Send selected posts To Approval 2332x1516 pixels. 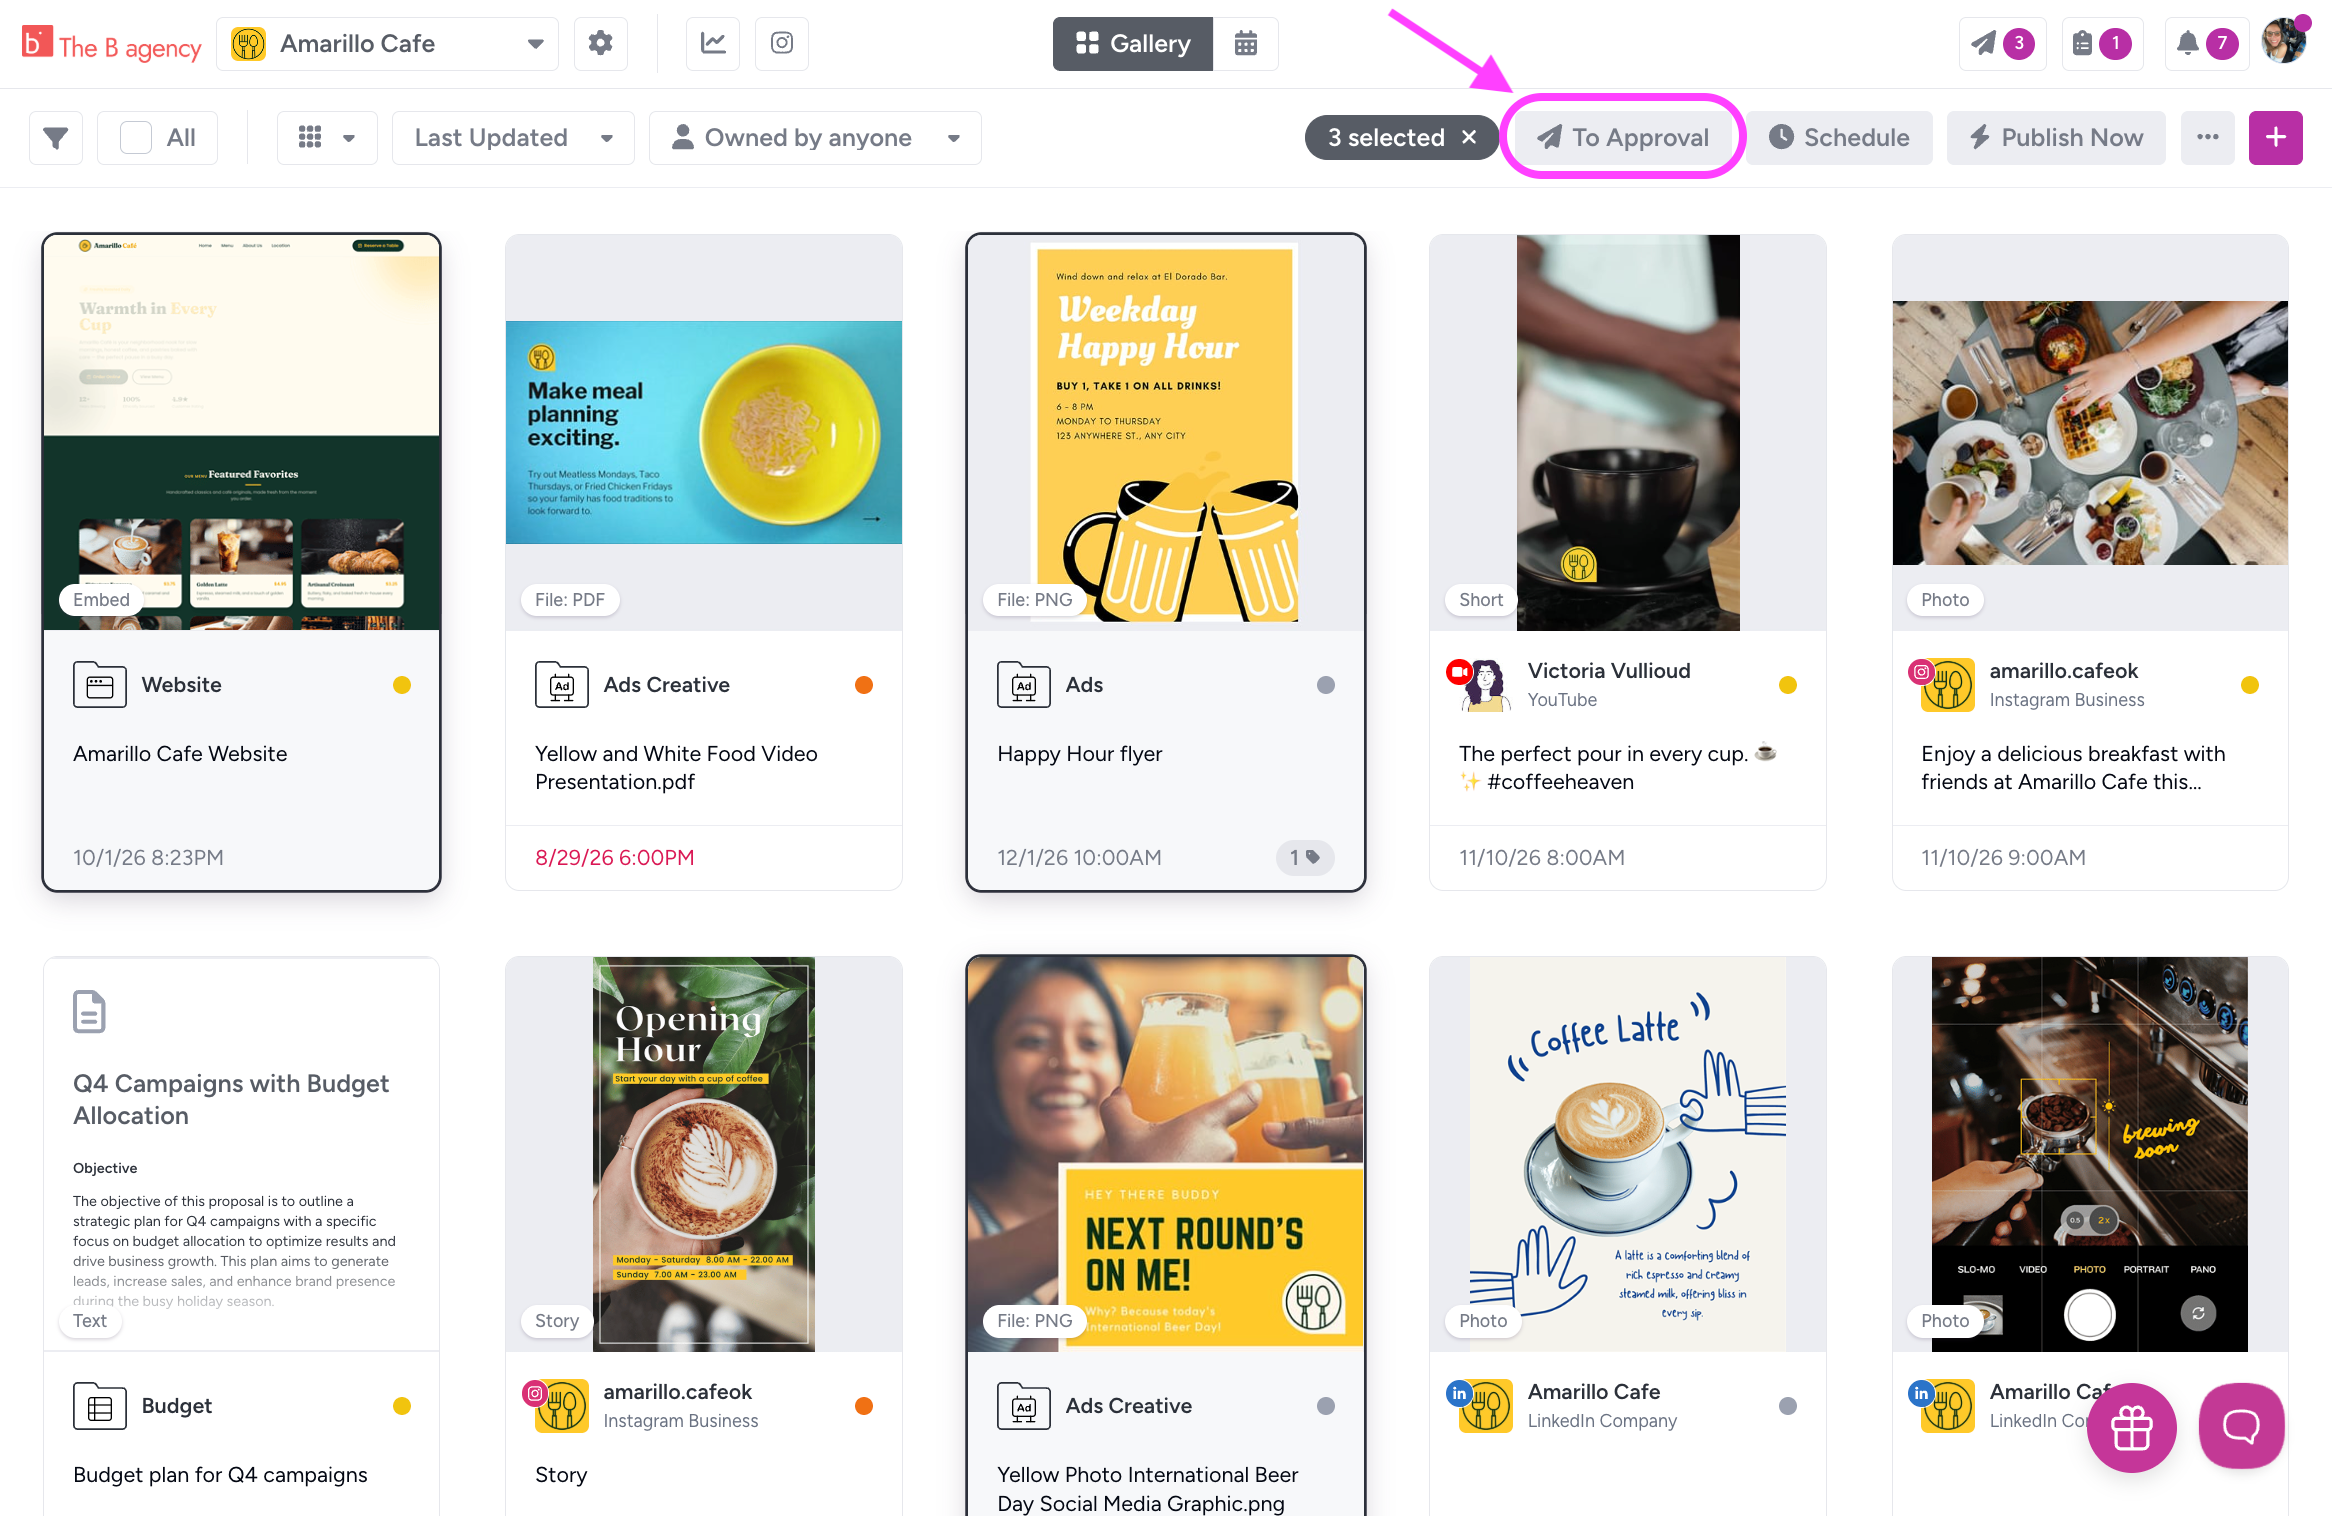click(1622, 138)
